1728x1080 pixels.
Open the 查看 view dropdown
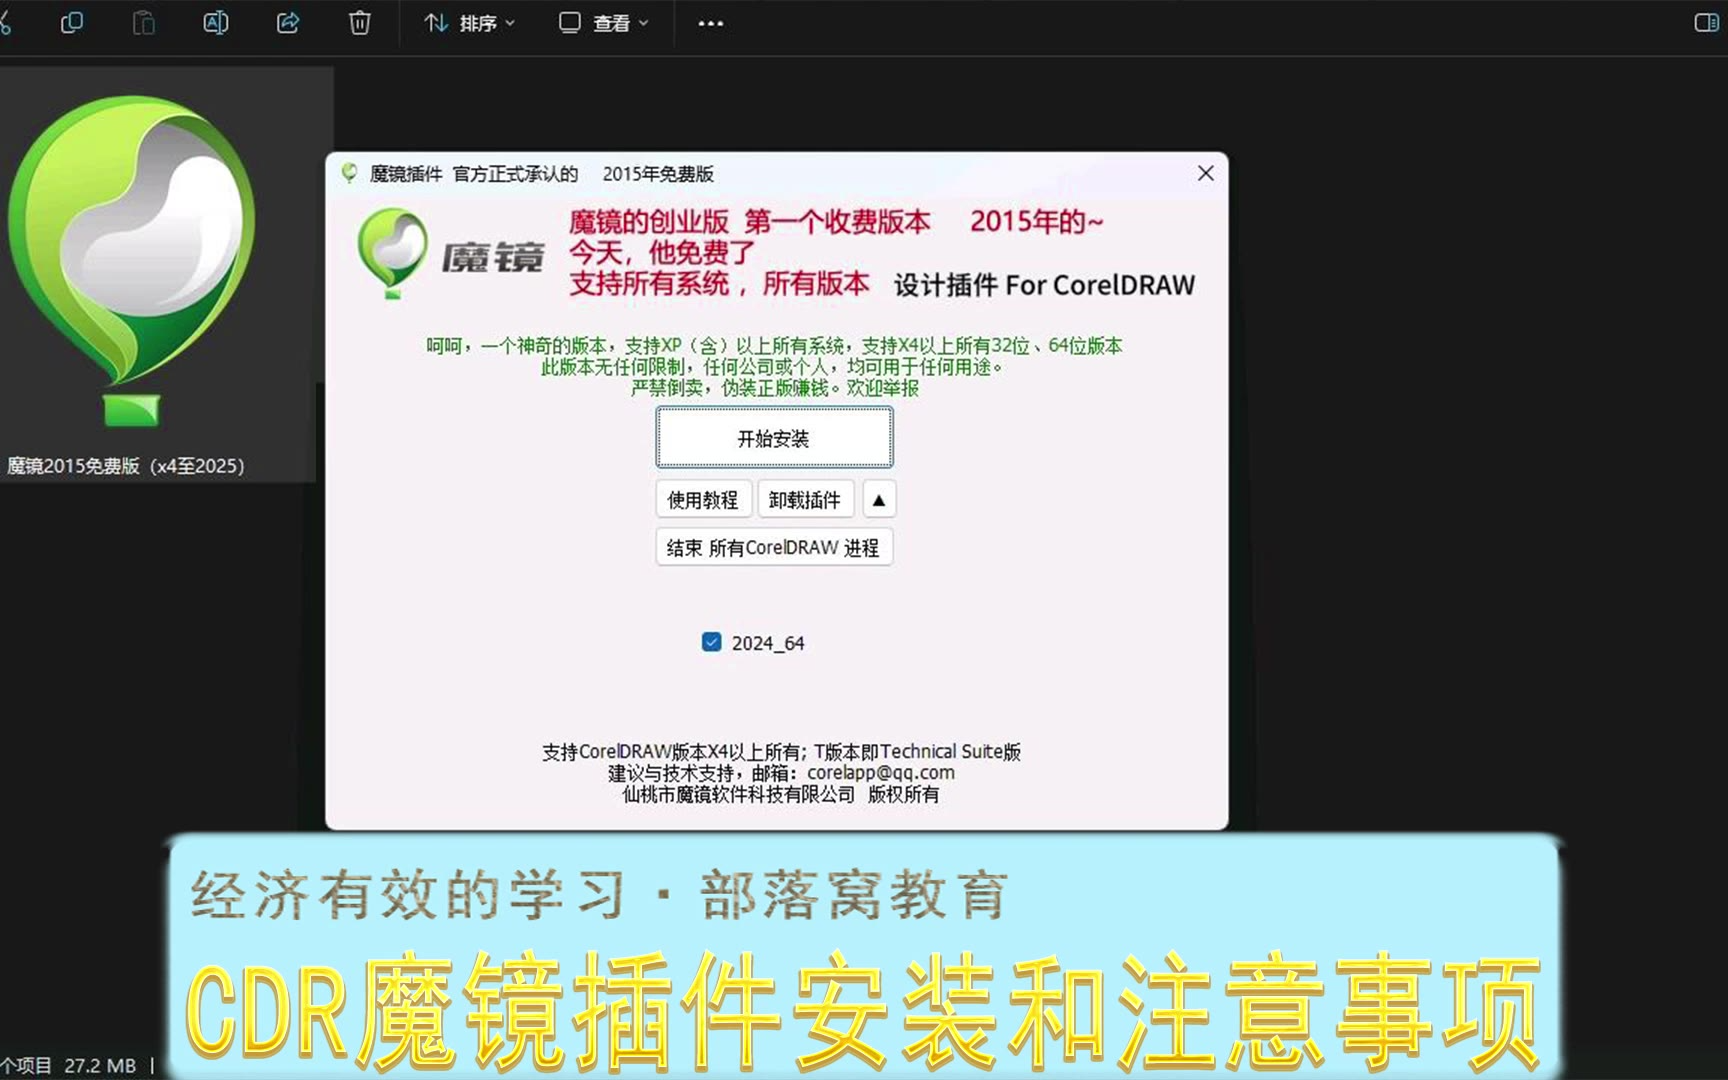pyautogui.click(x=604, y=23)
